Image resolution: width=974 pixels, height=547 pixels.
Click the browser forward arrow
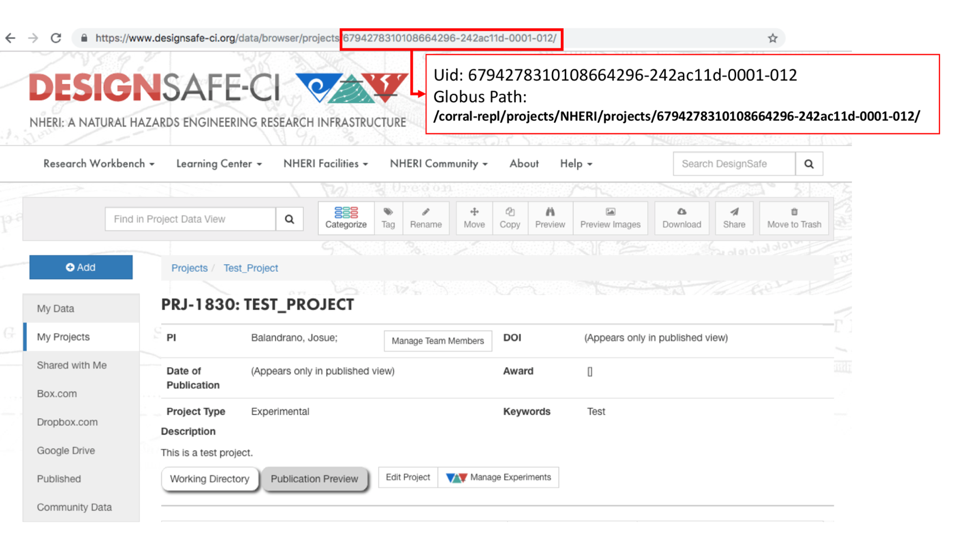33,38
